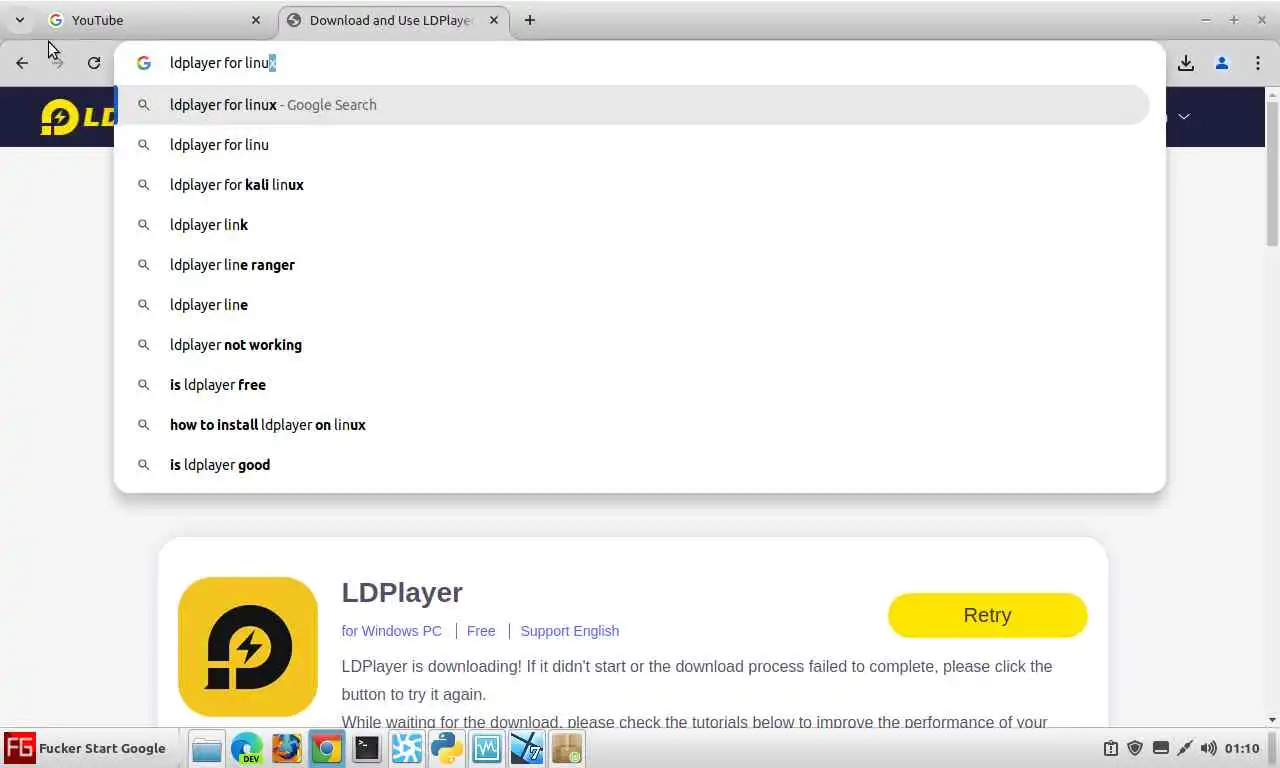
Task: Click the page vertical scrollbar thumb
Action: pyautogui.click(x=1272, y=174)
